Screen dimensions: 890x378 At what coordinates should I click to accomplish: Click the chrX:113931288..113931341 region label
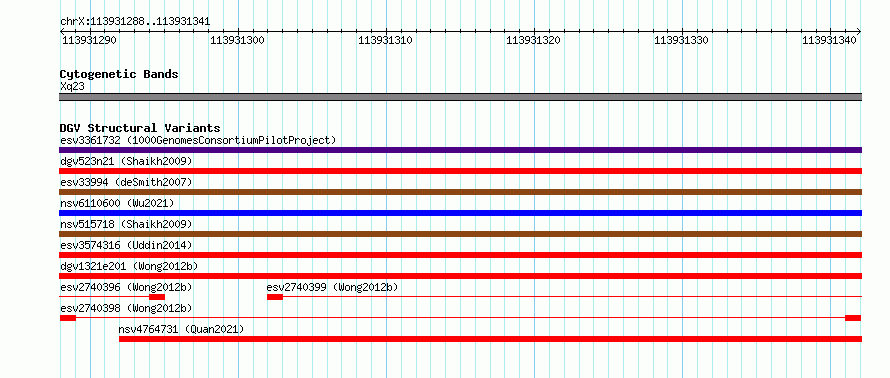tap(135, 22)
